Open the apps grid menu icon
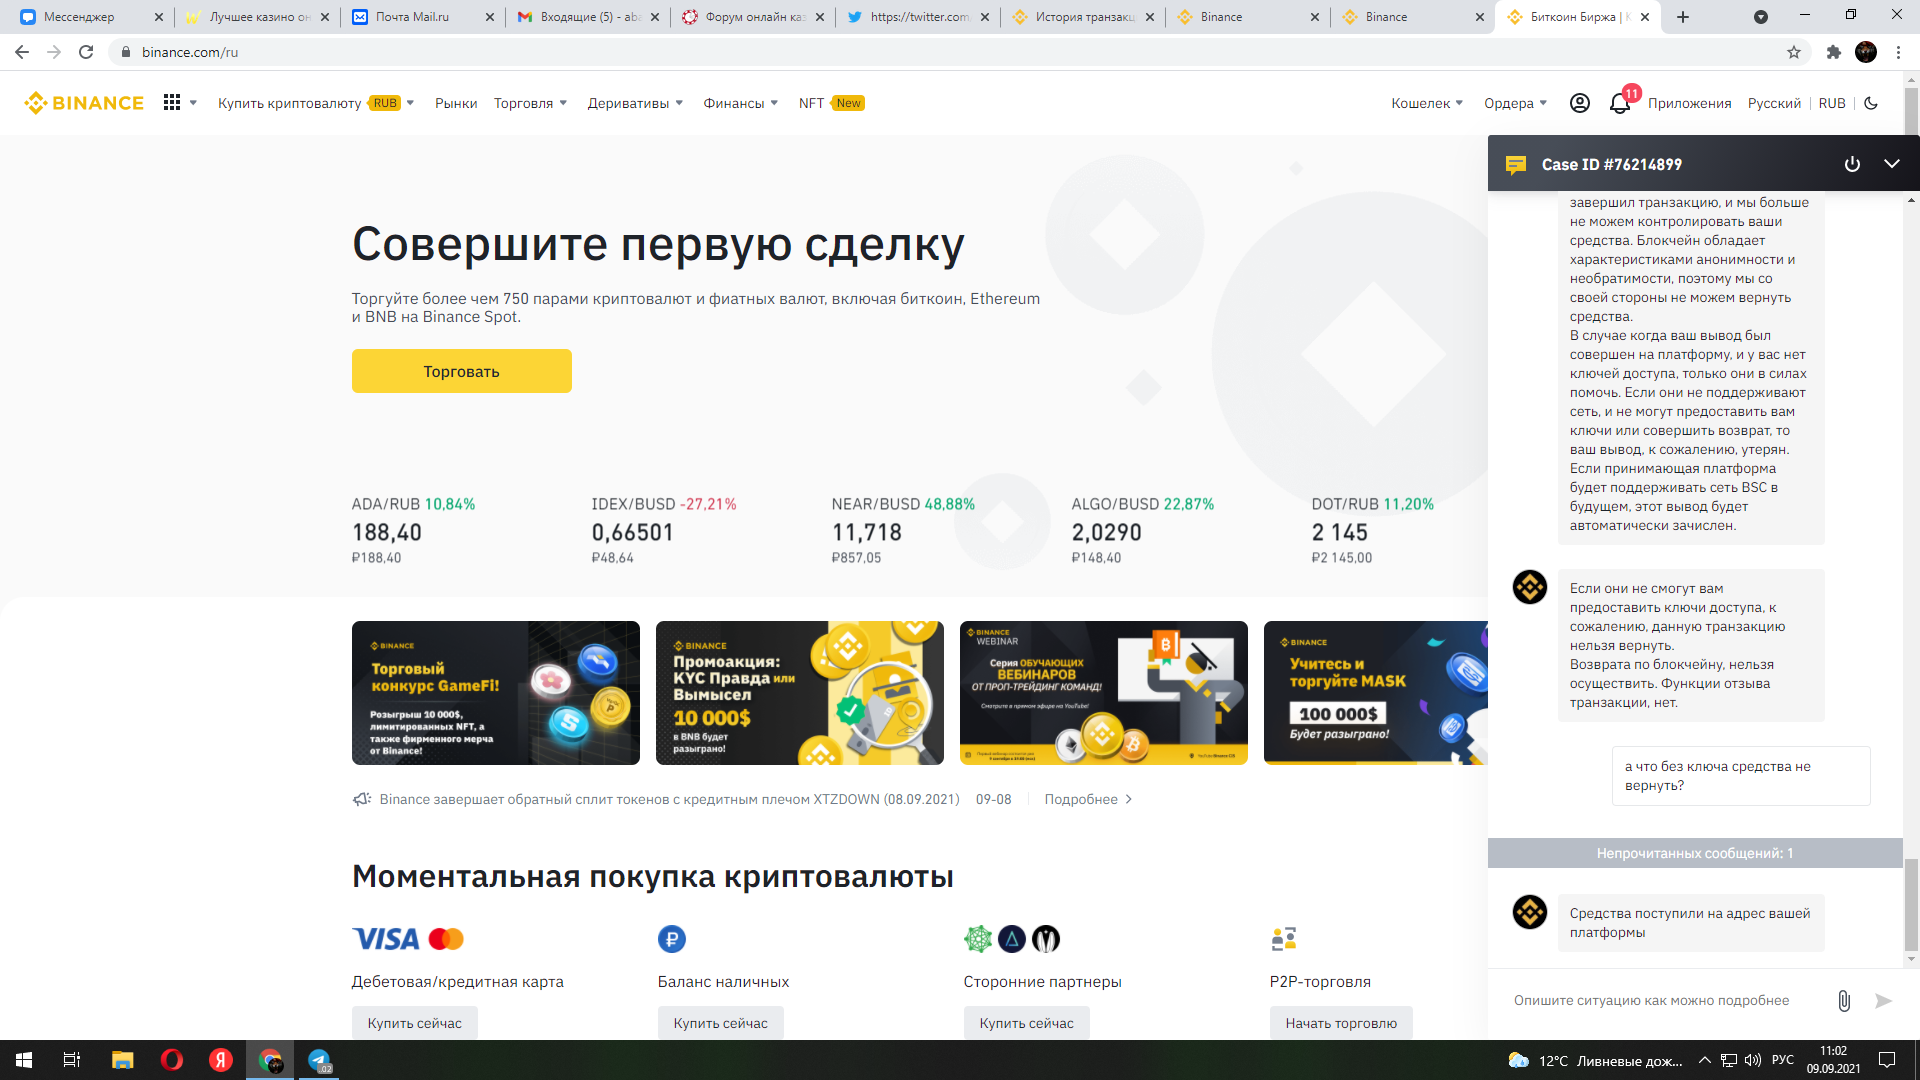 [x=172, y=103]
